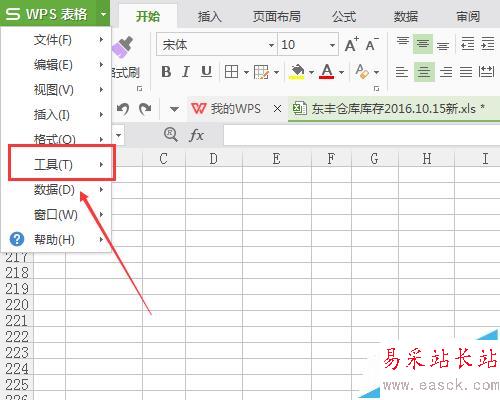This screenshot has height=400, width=500.
Task: Toggle italic formatting
Action: coord(186,72)
